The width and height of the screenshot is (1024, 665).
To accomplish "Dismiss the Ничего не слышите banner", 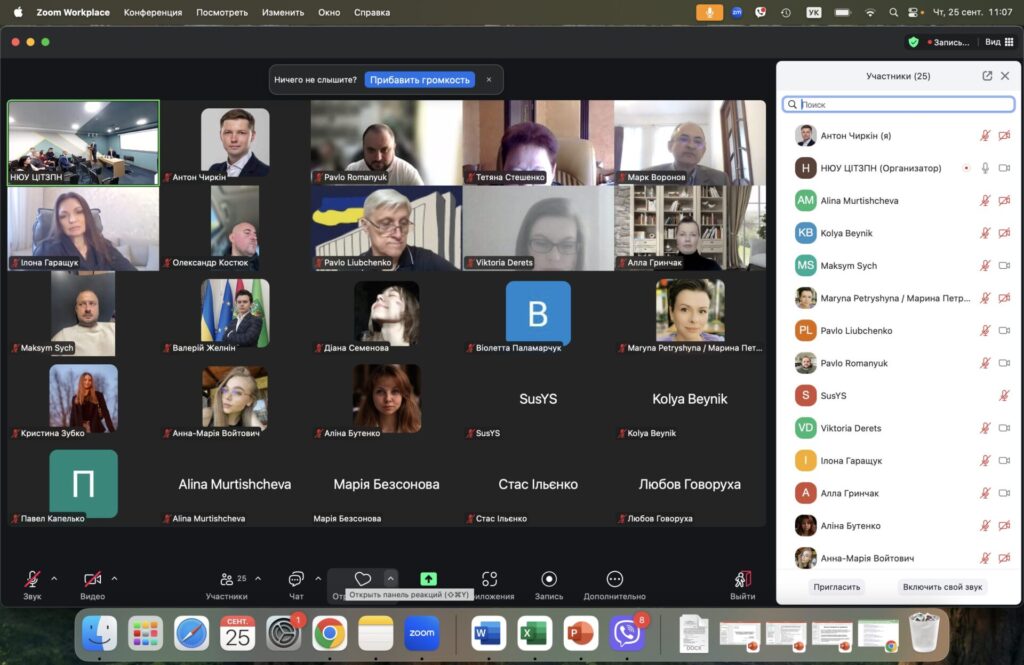I will point(488,80).
